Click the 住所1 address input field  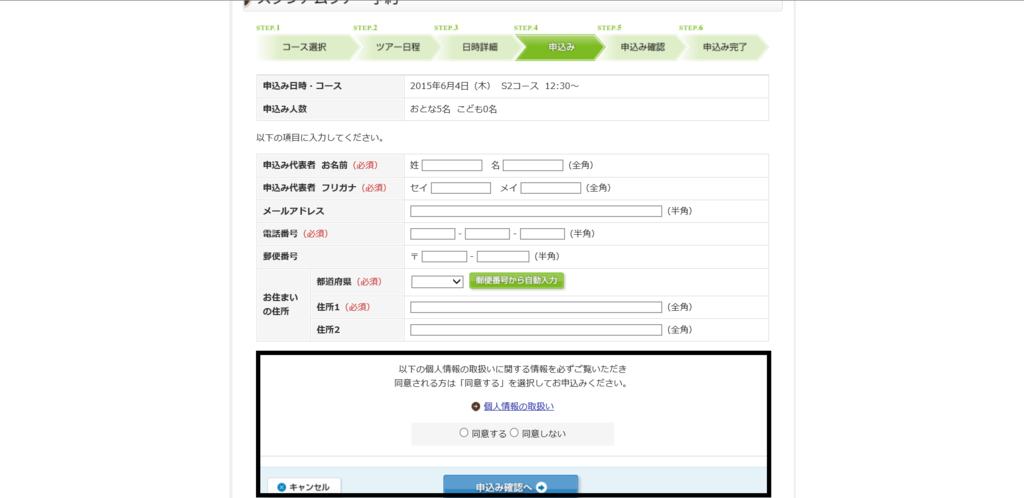tap(536, 307)
